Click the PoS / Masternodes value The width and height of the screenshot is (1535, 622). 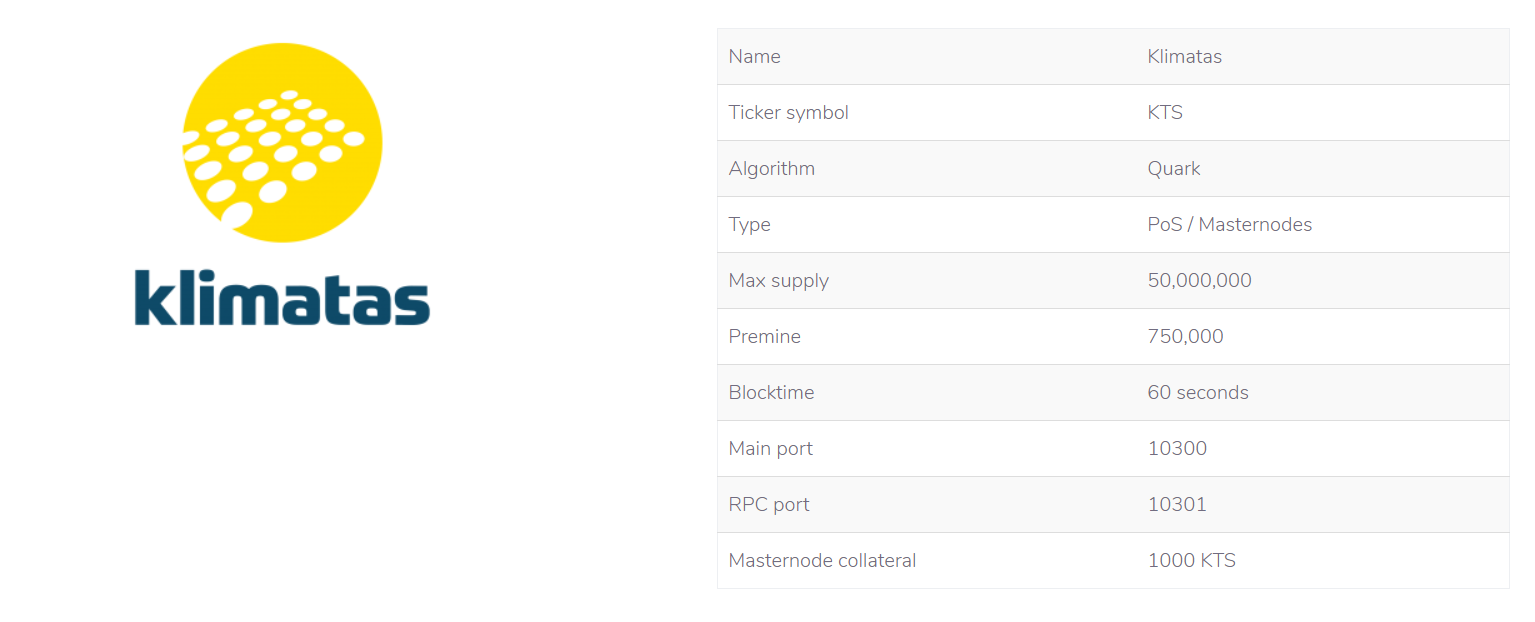coord(1230,225)
